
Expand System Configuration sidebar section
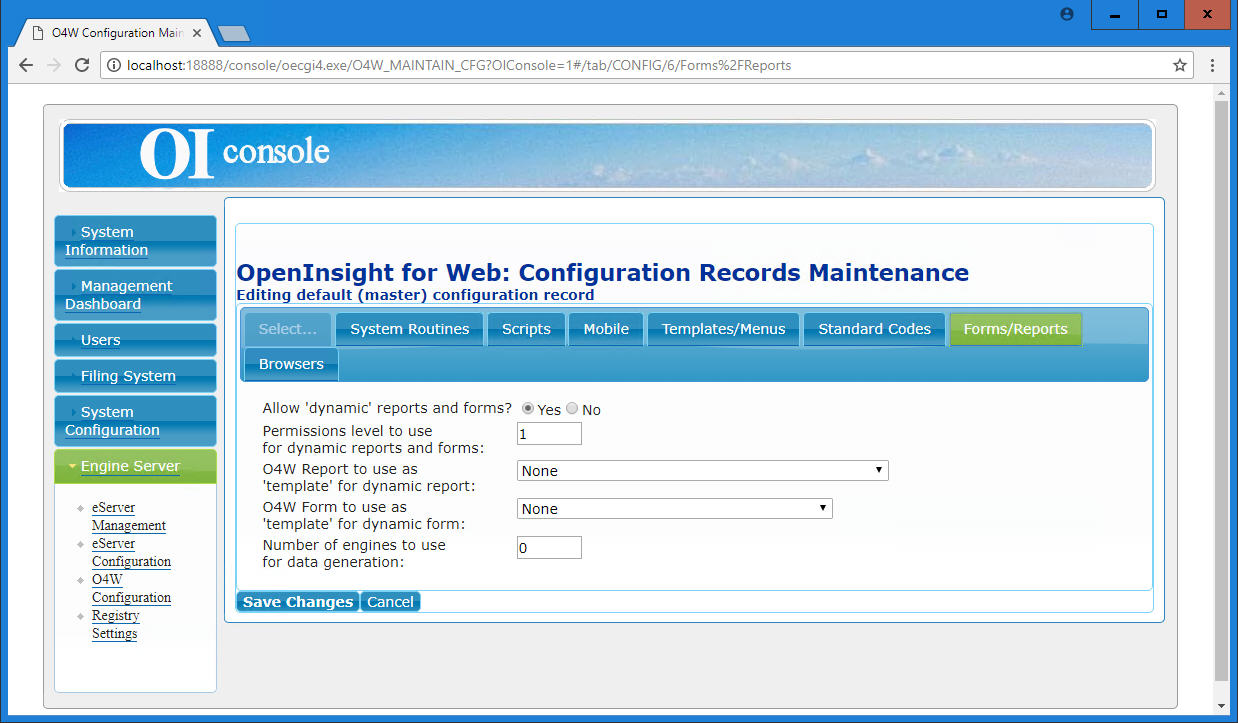coord(135,421)
